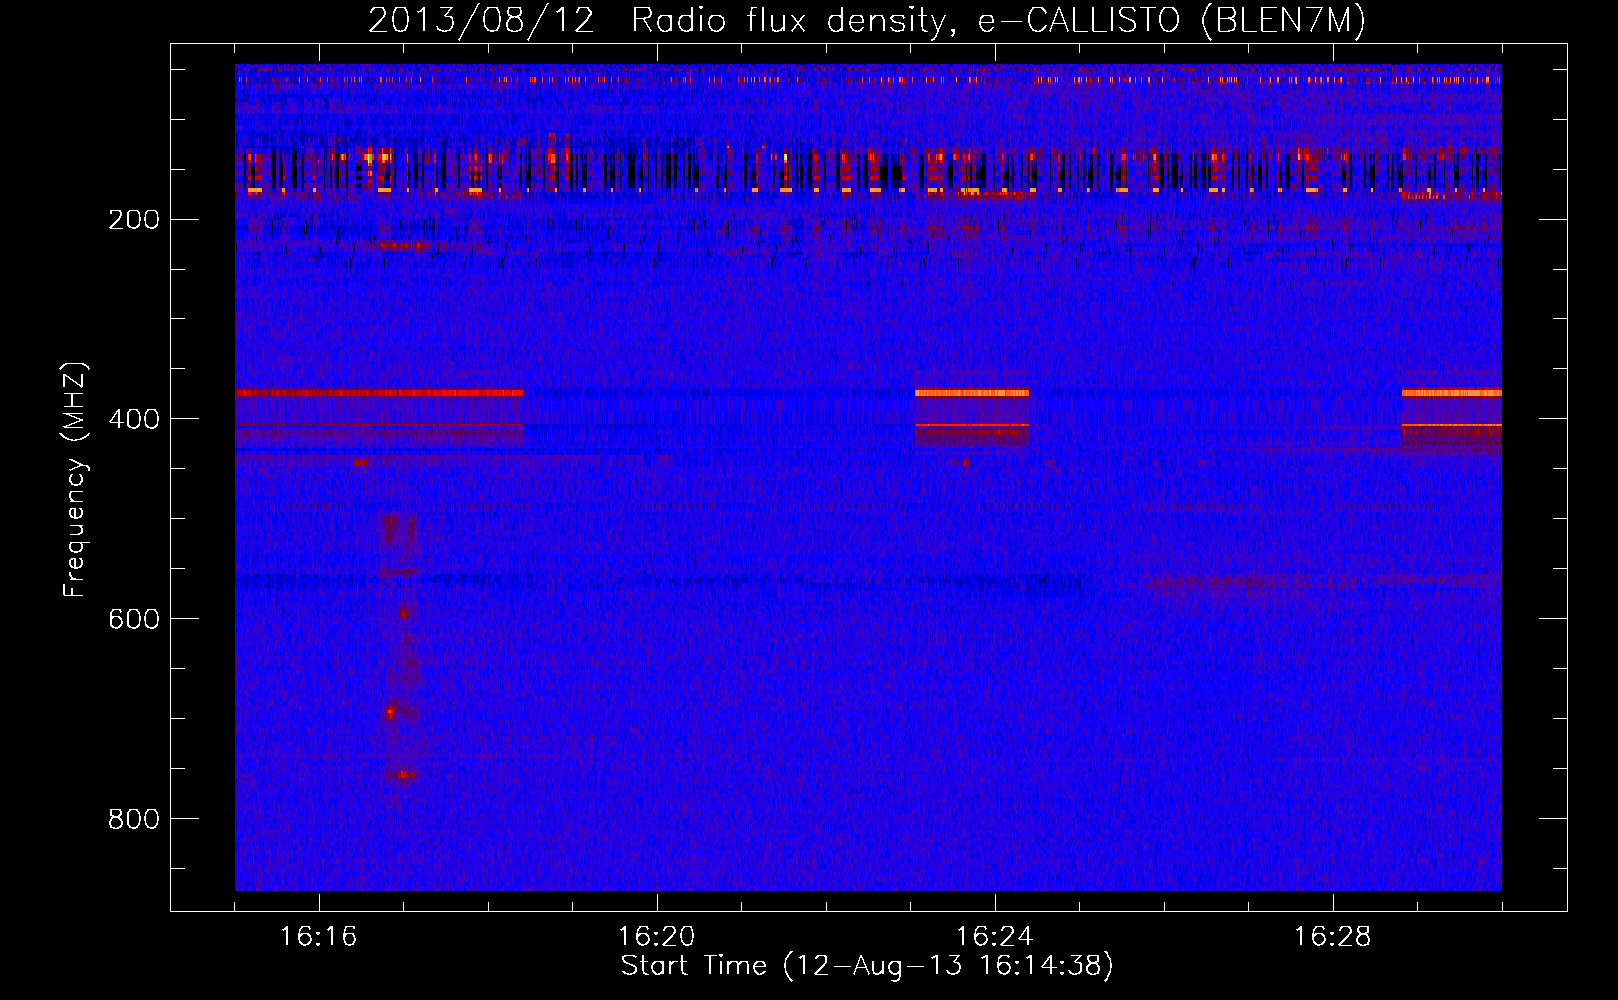
Task: Click the 16:20 time tick label
Action: coord(657,937)
